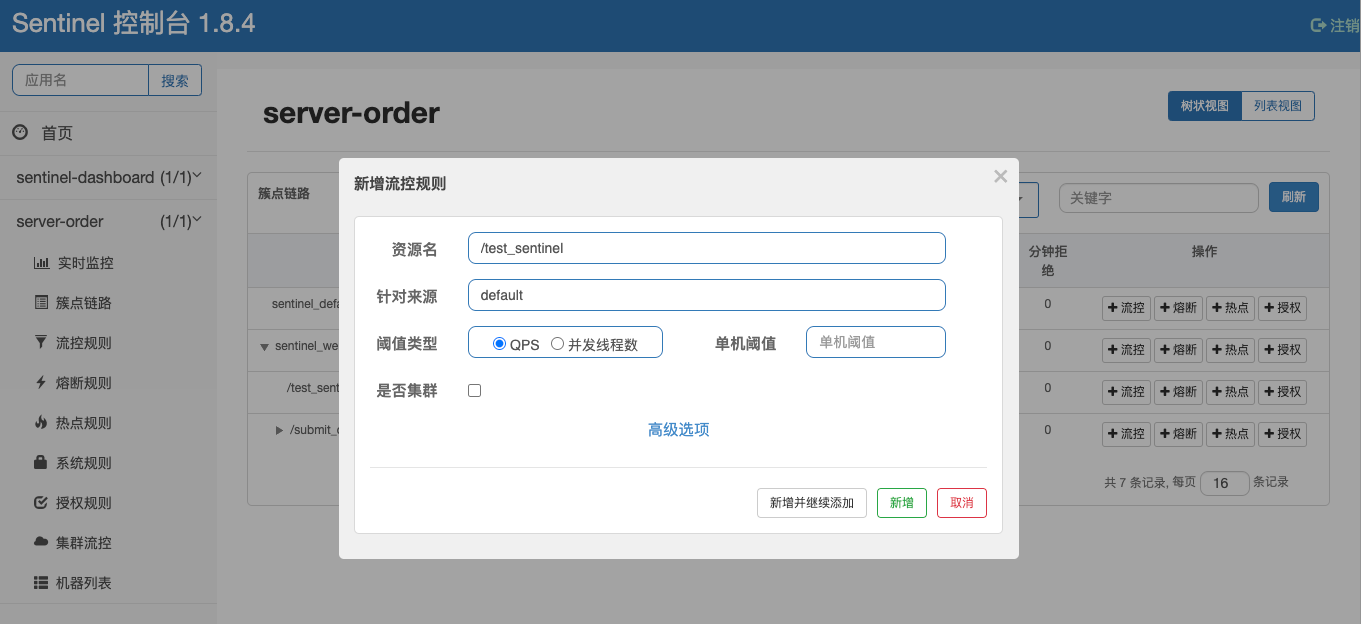Click the 授权规则 check icon
This screenshot has height=624, width=1361.
pyautogui.click(x=41, y=503)
